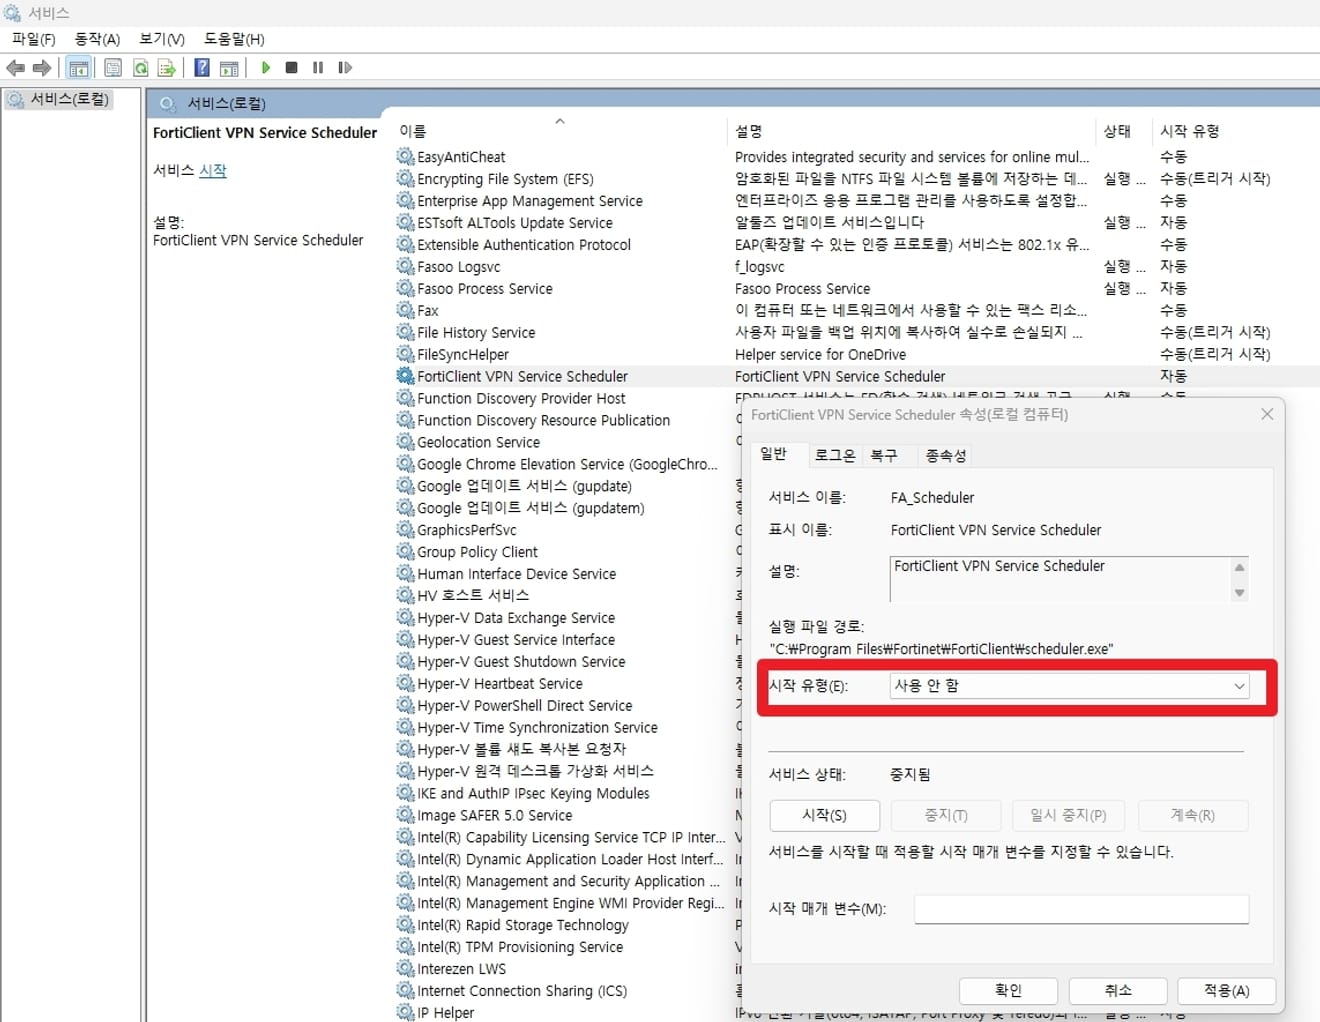The image size is (1320, 1022).
Task: Open the 파일(F) menu
Action: (33, 39)
